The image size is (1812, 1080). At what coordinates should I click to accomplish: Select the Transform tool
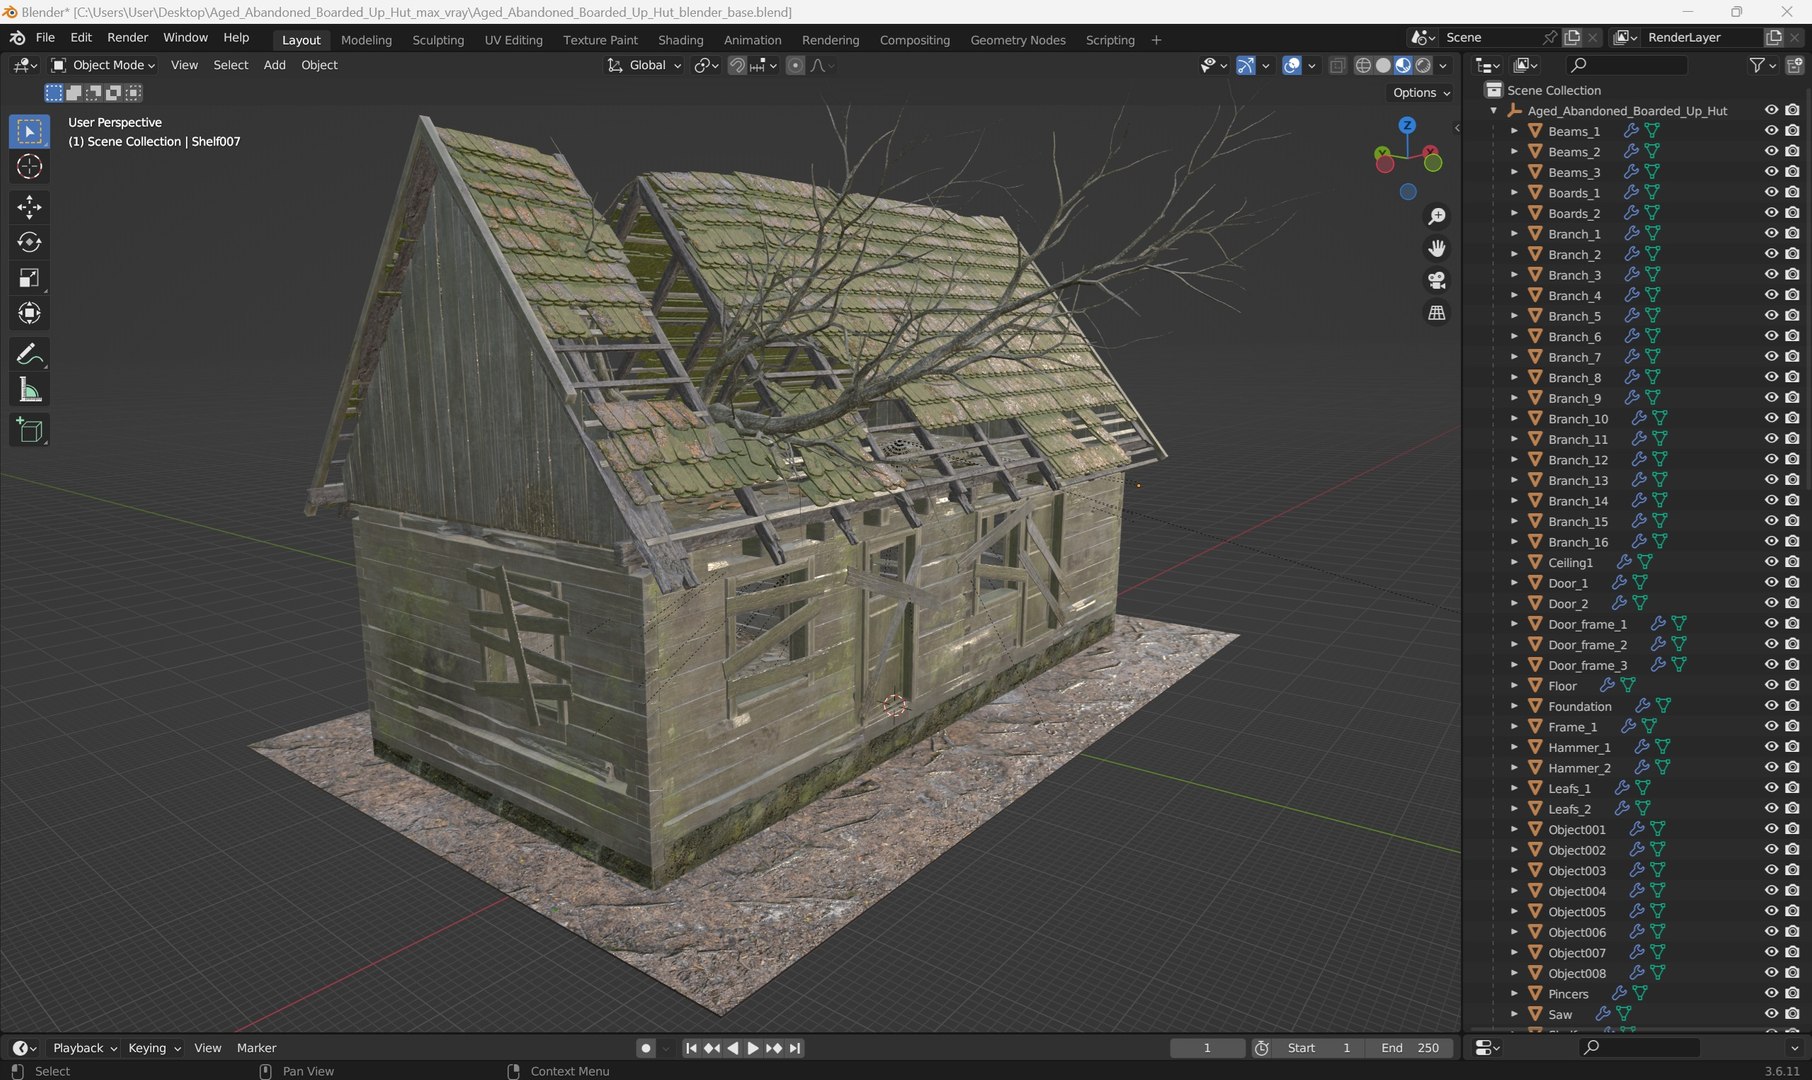pyautogui.click(x=29, y=313)
